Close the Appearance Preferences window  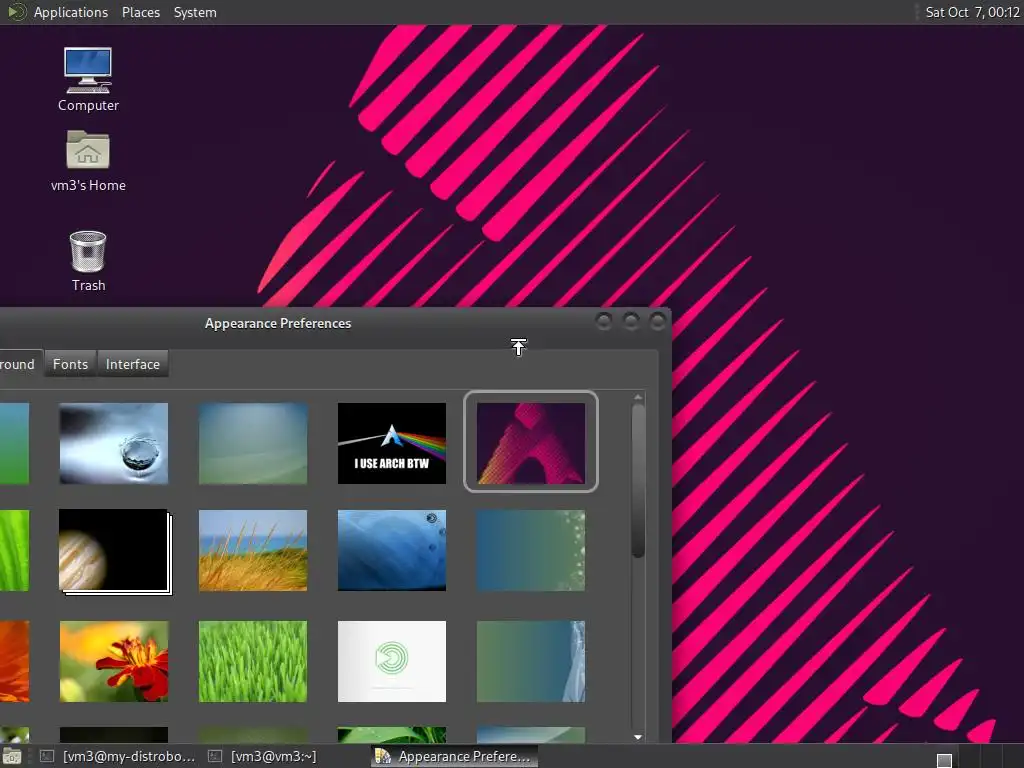[x=658, y=321]
